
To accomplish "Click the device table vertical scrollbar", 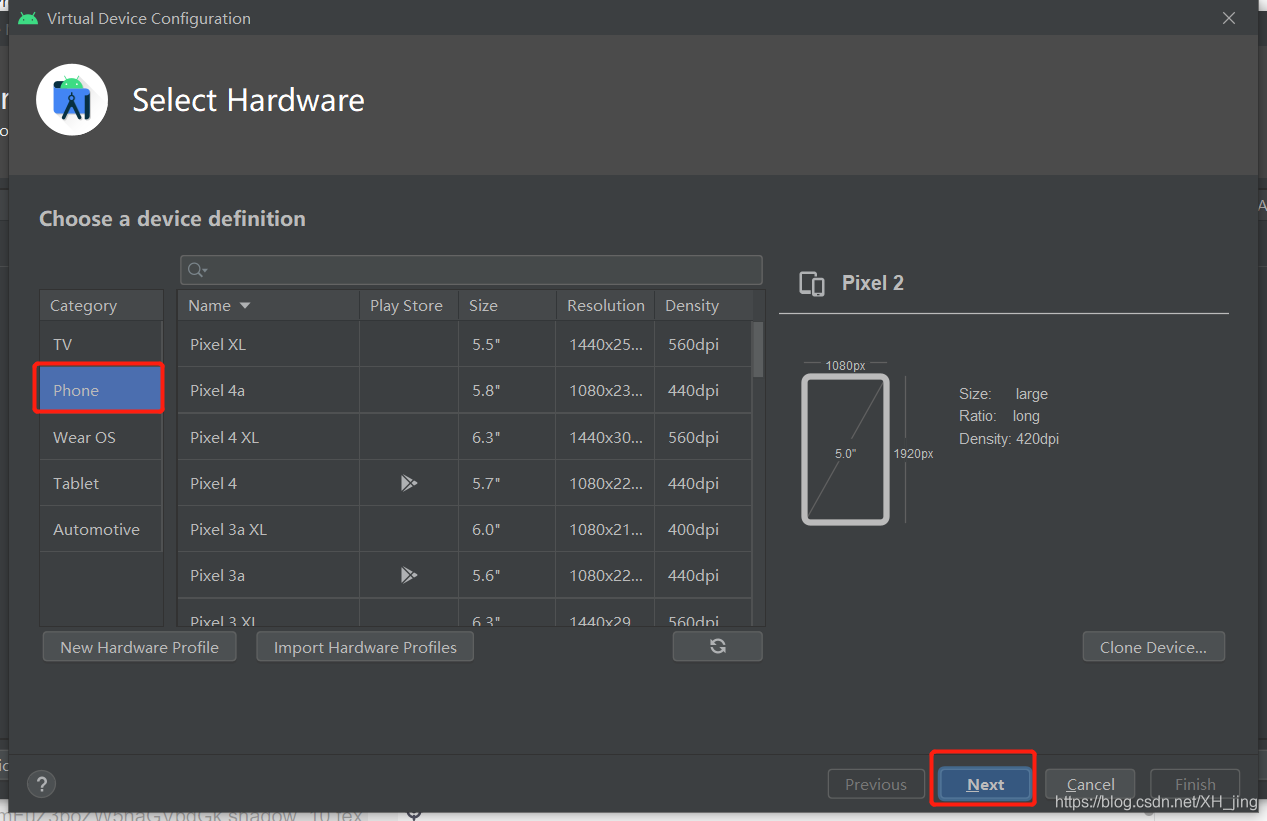I will point(758,349).
